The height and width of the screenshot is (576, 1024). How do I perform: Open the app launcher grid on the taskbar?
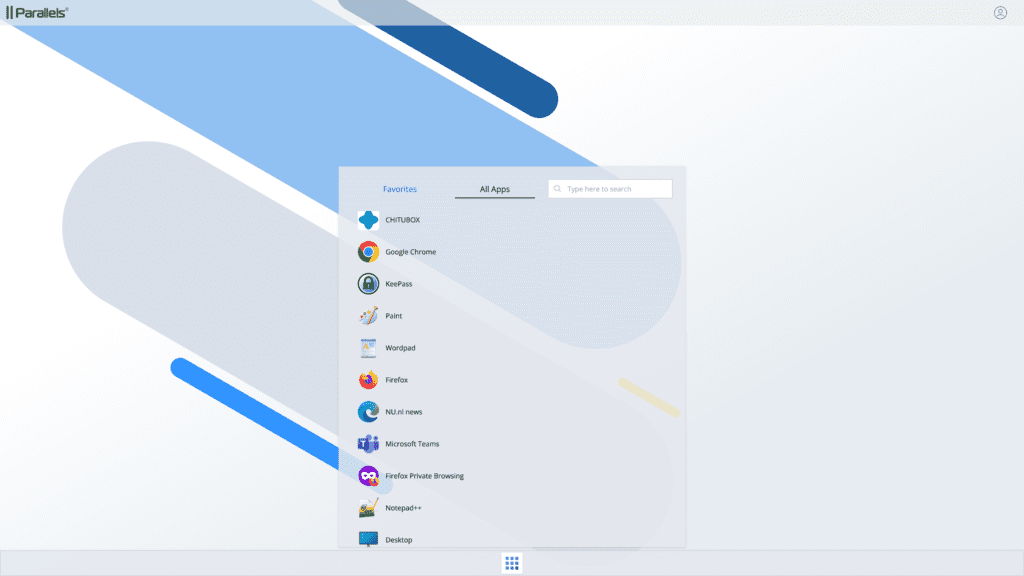click(x=511, y=562)
